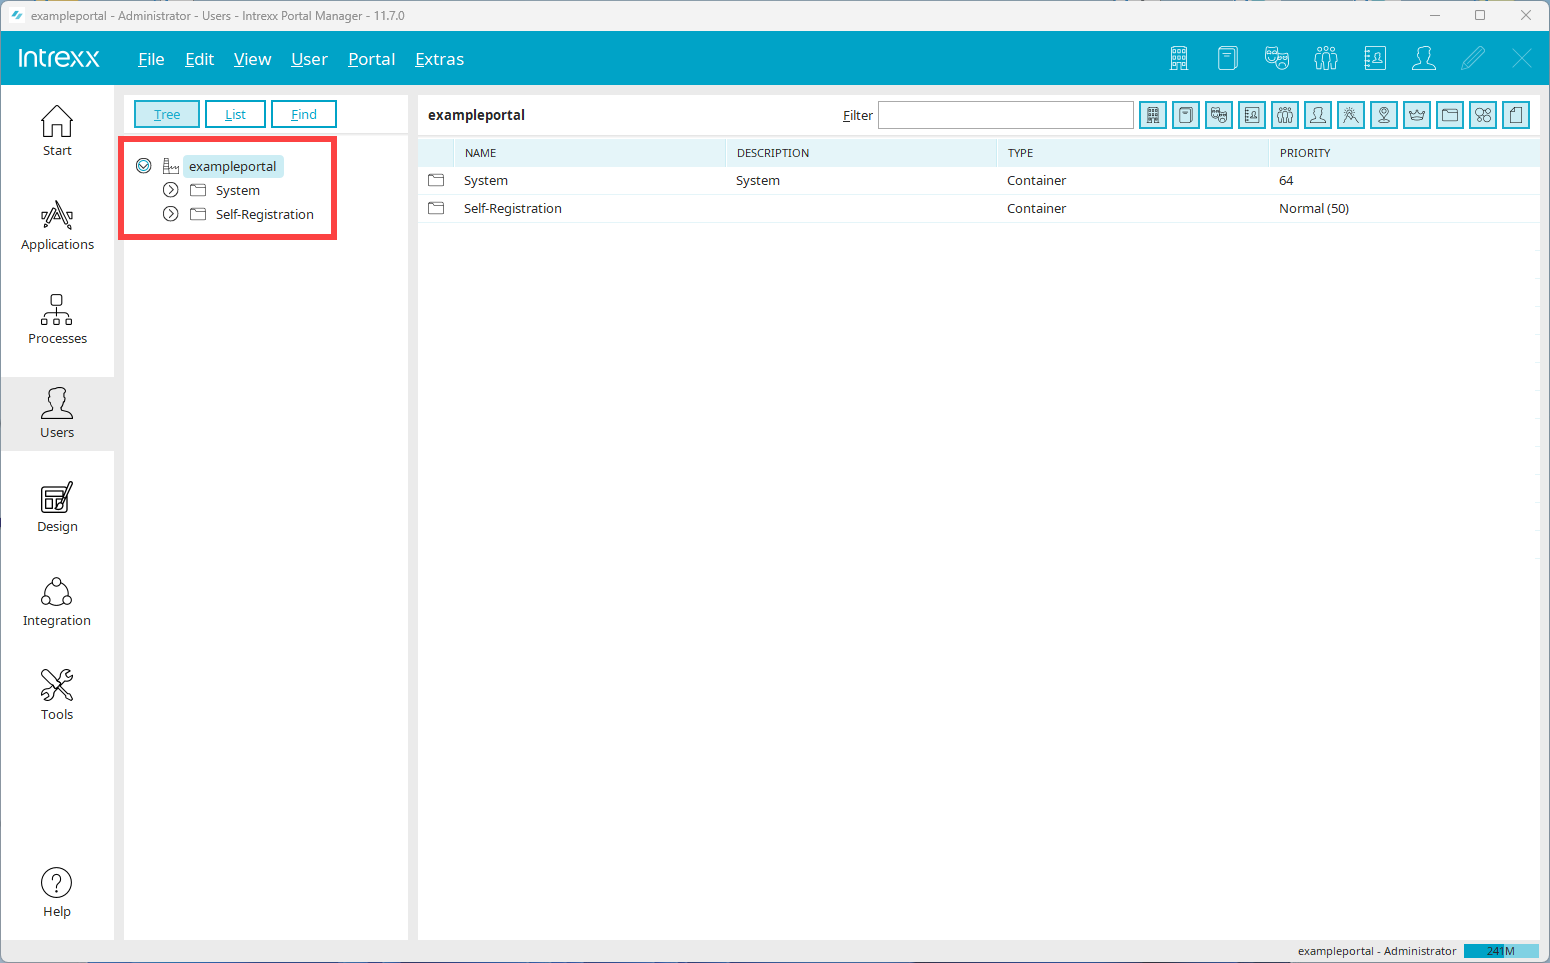Open the Portal menu

371,59
